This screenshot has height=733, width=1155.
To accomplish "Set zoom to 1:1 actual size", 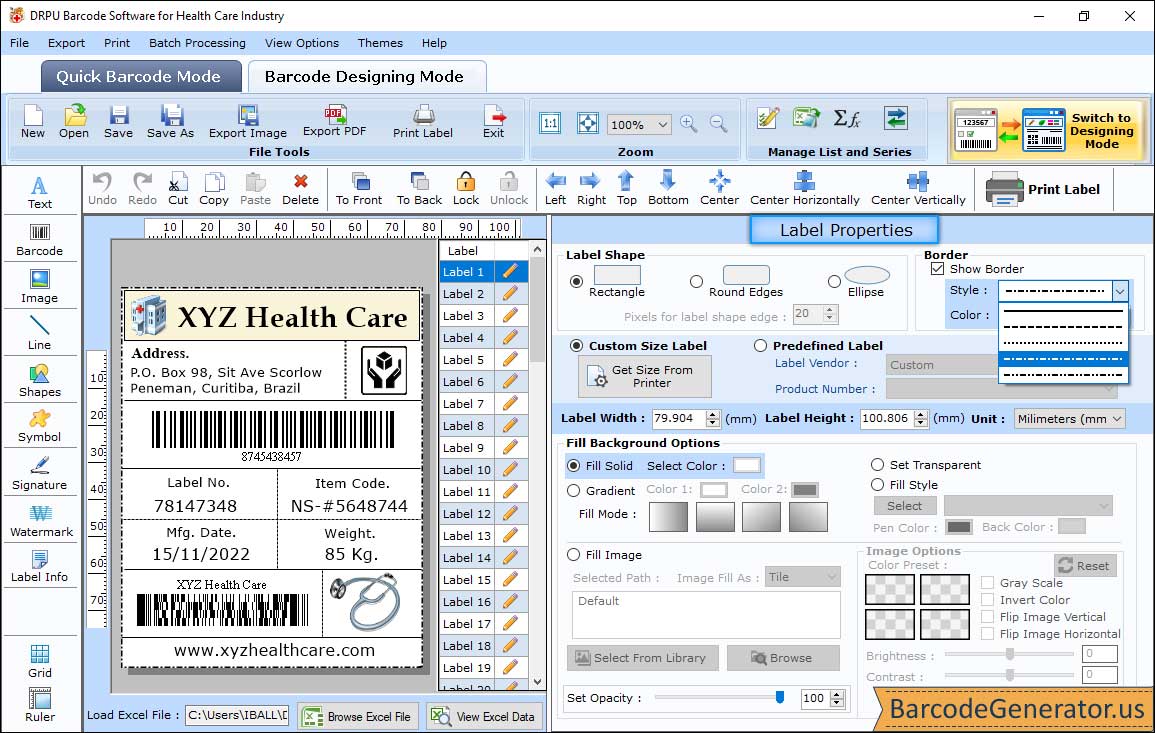I will pyautogui.click(x=550, y=123).
